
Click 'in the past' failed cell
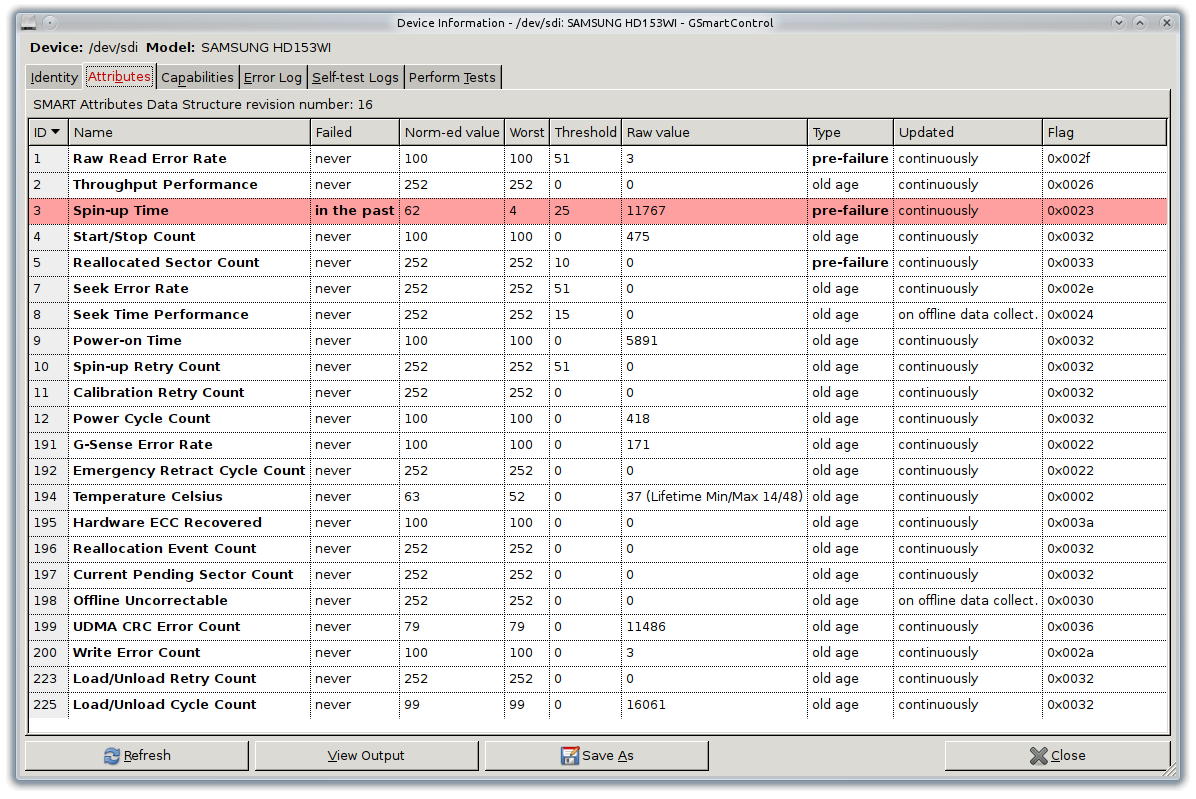tap(355, 210)
